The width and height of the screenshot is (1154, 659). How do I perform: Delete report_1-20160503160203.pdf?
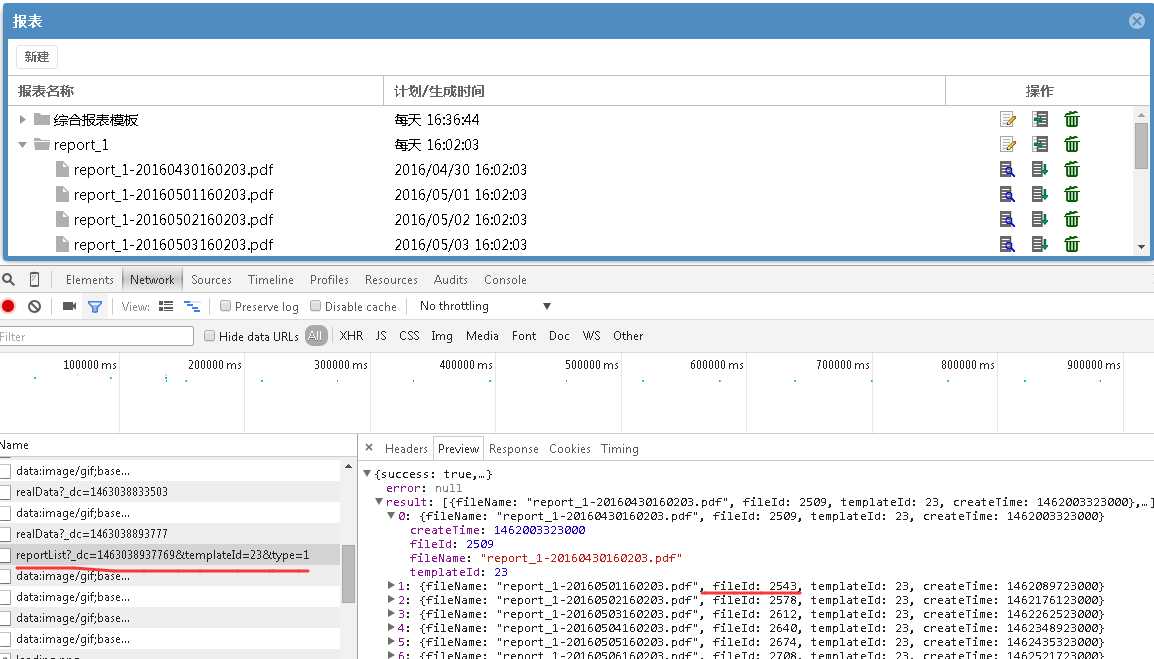coord(1072,244)
